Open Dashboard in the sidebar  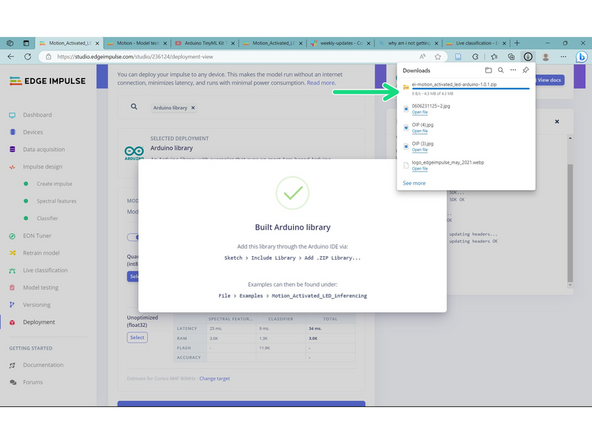pyautogui.click(x=37, y=115)
